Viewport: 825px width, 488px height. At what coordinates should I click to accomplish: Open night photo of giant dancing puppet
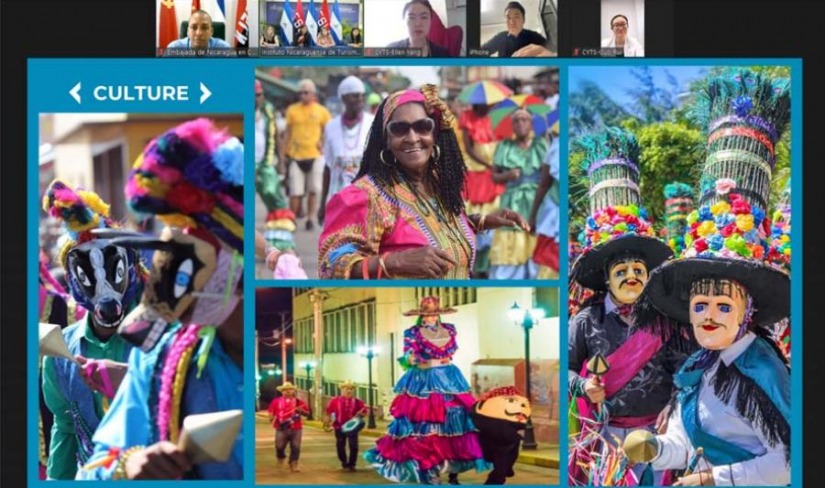tap(407, 386)
